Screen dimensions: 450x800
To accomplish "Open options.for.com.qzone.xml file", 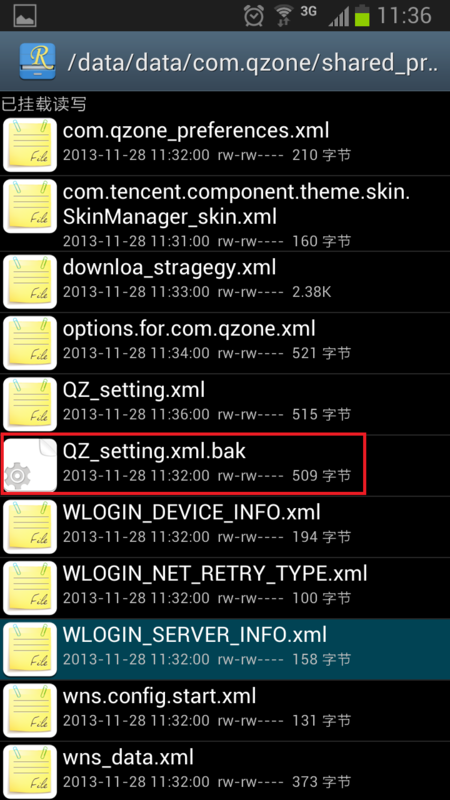I will (225, 343).
